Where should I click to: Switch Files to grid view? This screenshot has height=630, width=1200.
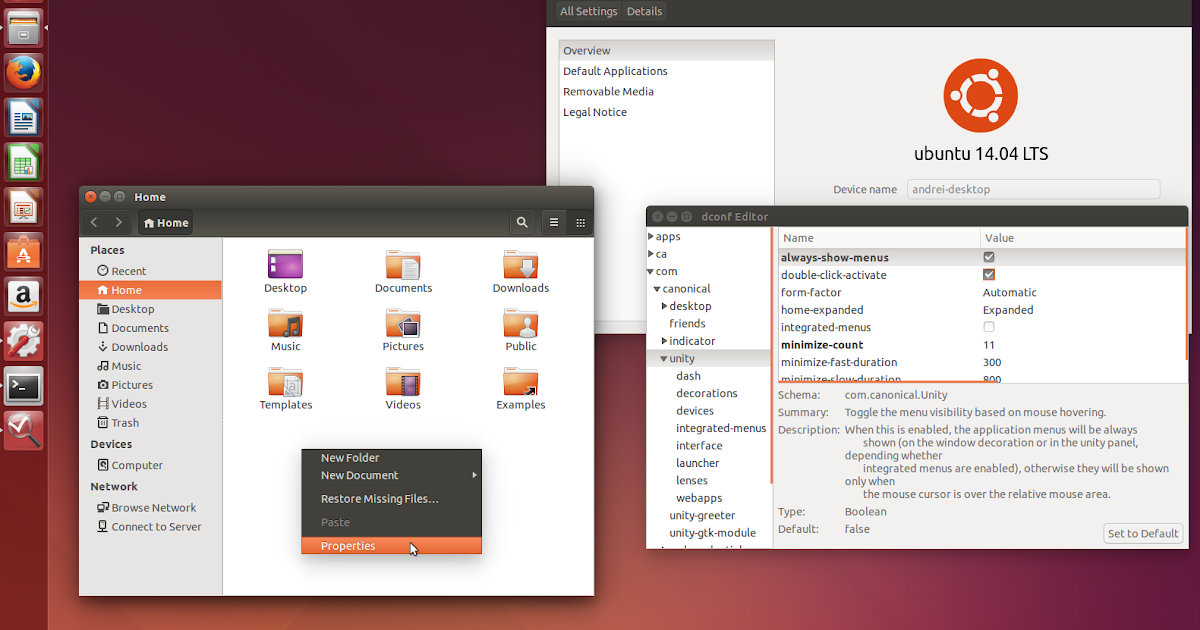coord(580,222)
